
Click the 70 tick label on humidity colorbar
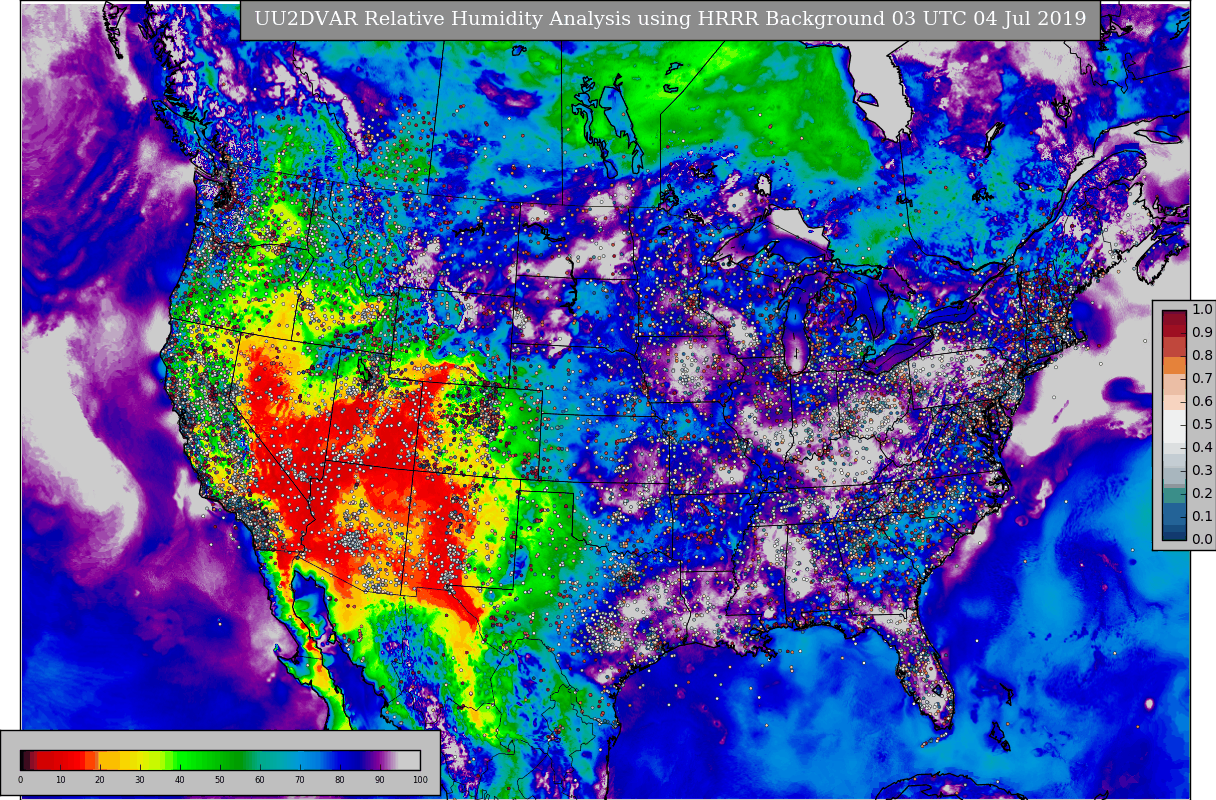tap(300, 780)
